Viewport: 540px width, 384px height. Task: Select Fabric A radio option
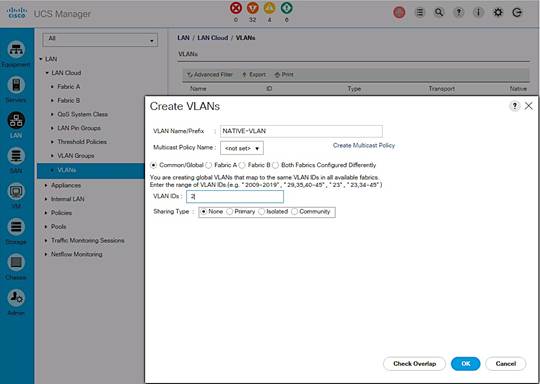point(208,165)
